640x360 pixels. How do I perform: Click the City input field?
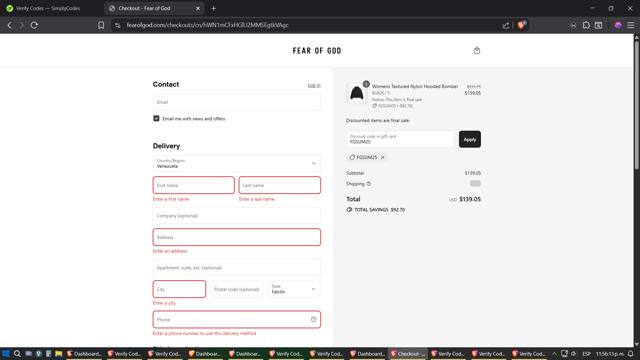(179, 289)
